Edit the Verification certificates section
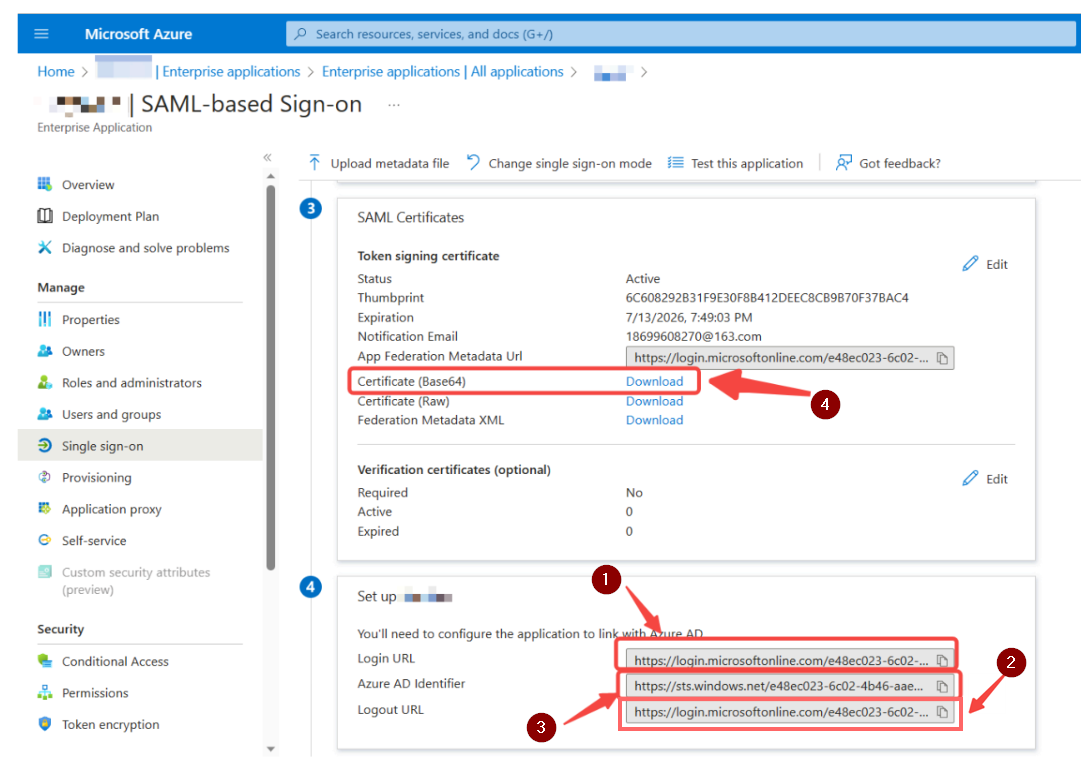 tap(985, 478)
